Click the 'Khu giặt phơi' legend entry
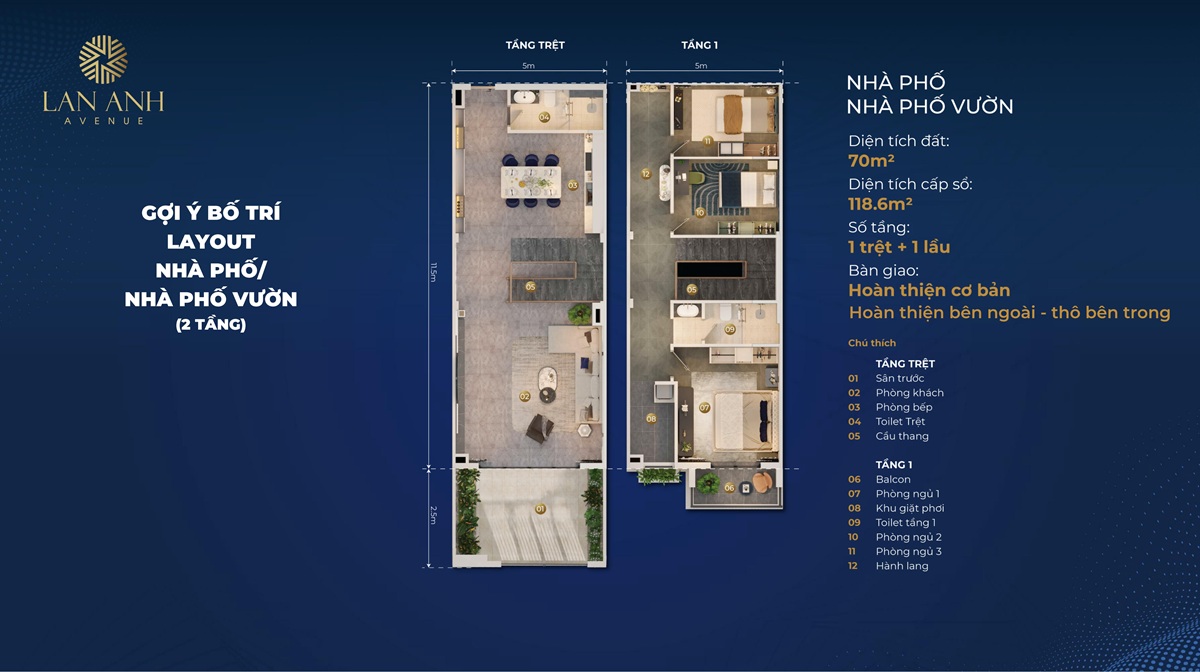The width and height of the screenshot is (1200, 672). click(909, 508)
